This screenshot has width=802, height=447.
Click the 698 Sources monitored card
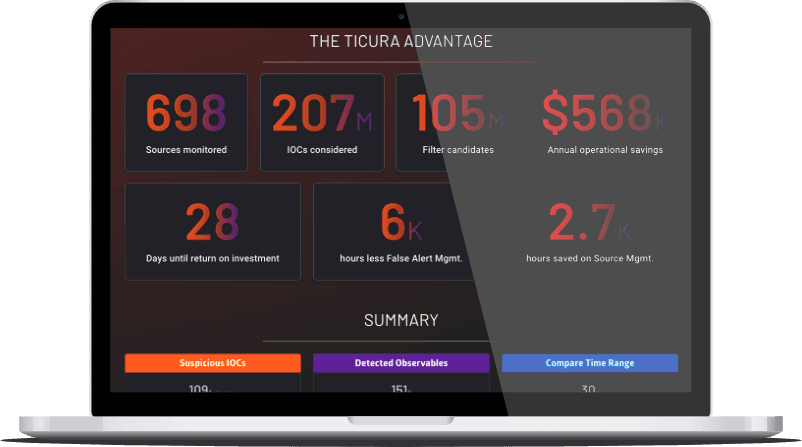186,122
